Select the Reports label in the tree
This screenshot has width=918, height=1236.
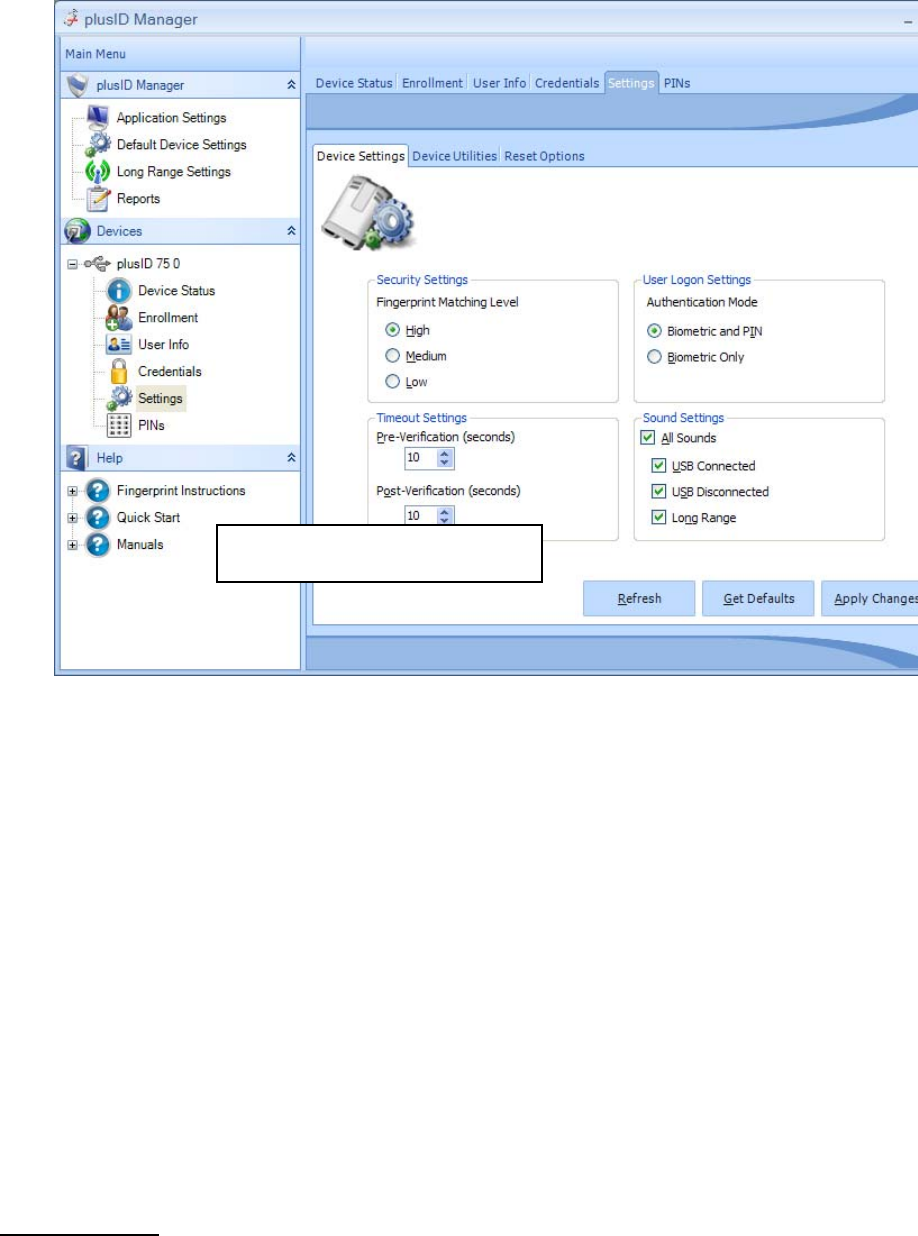tap(138, 199)
